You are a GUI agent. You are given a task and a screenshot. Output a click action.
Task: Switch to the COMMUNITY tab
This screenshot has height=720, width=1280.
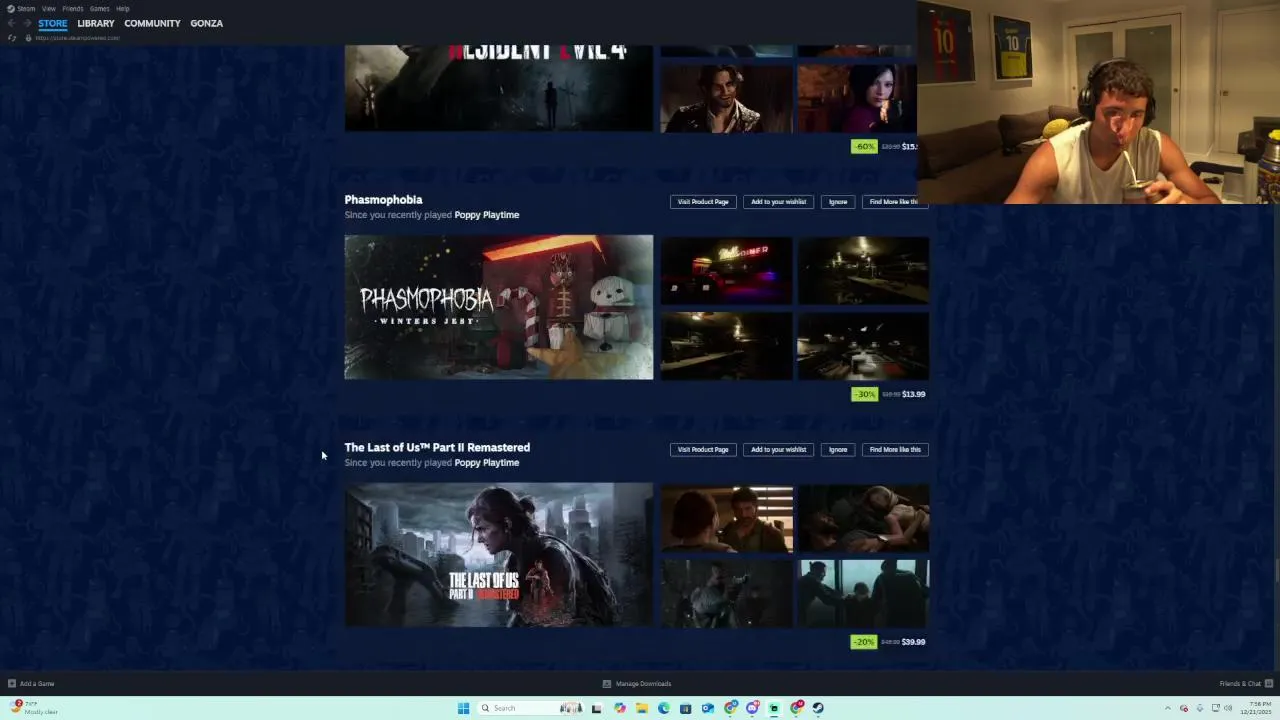[152, 23]
